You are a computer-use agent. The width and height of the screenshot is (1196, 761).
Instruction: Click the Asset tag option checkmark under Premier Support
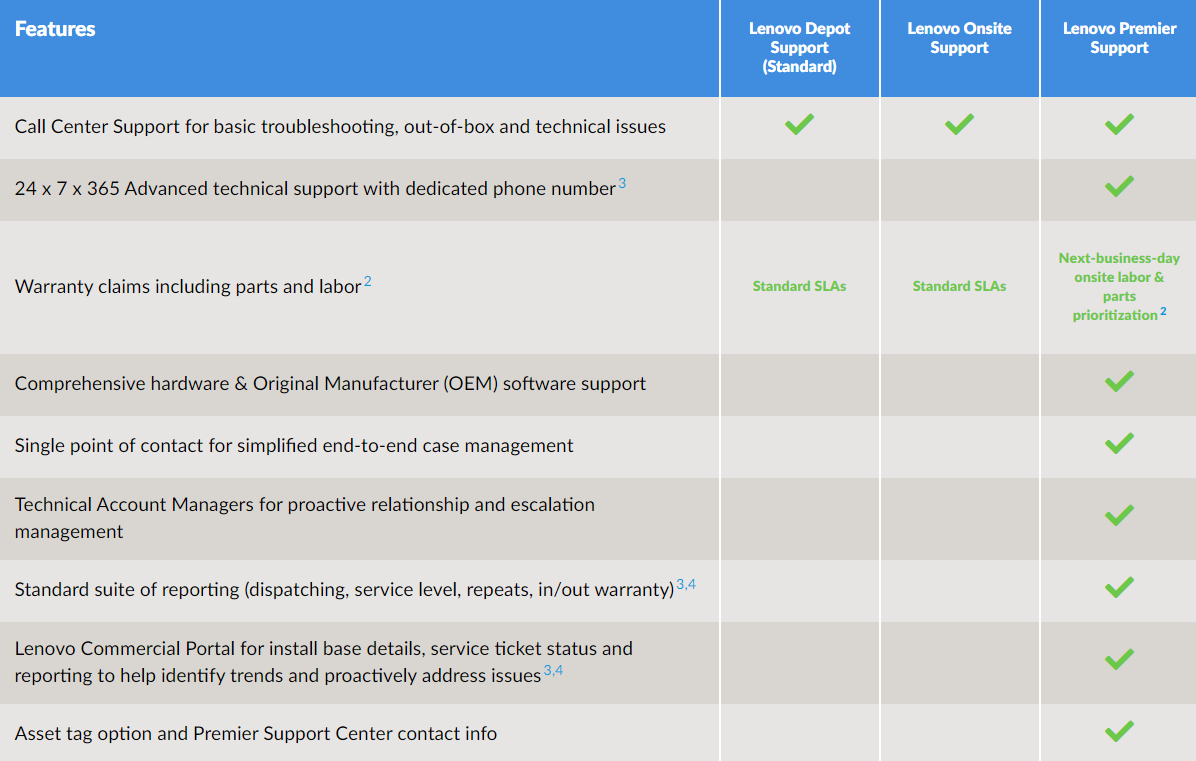pyautogui.click(x=1119, y=731)
